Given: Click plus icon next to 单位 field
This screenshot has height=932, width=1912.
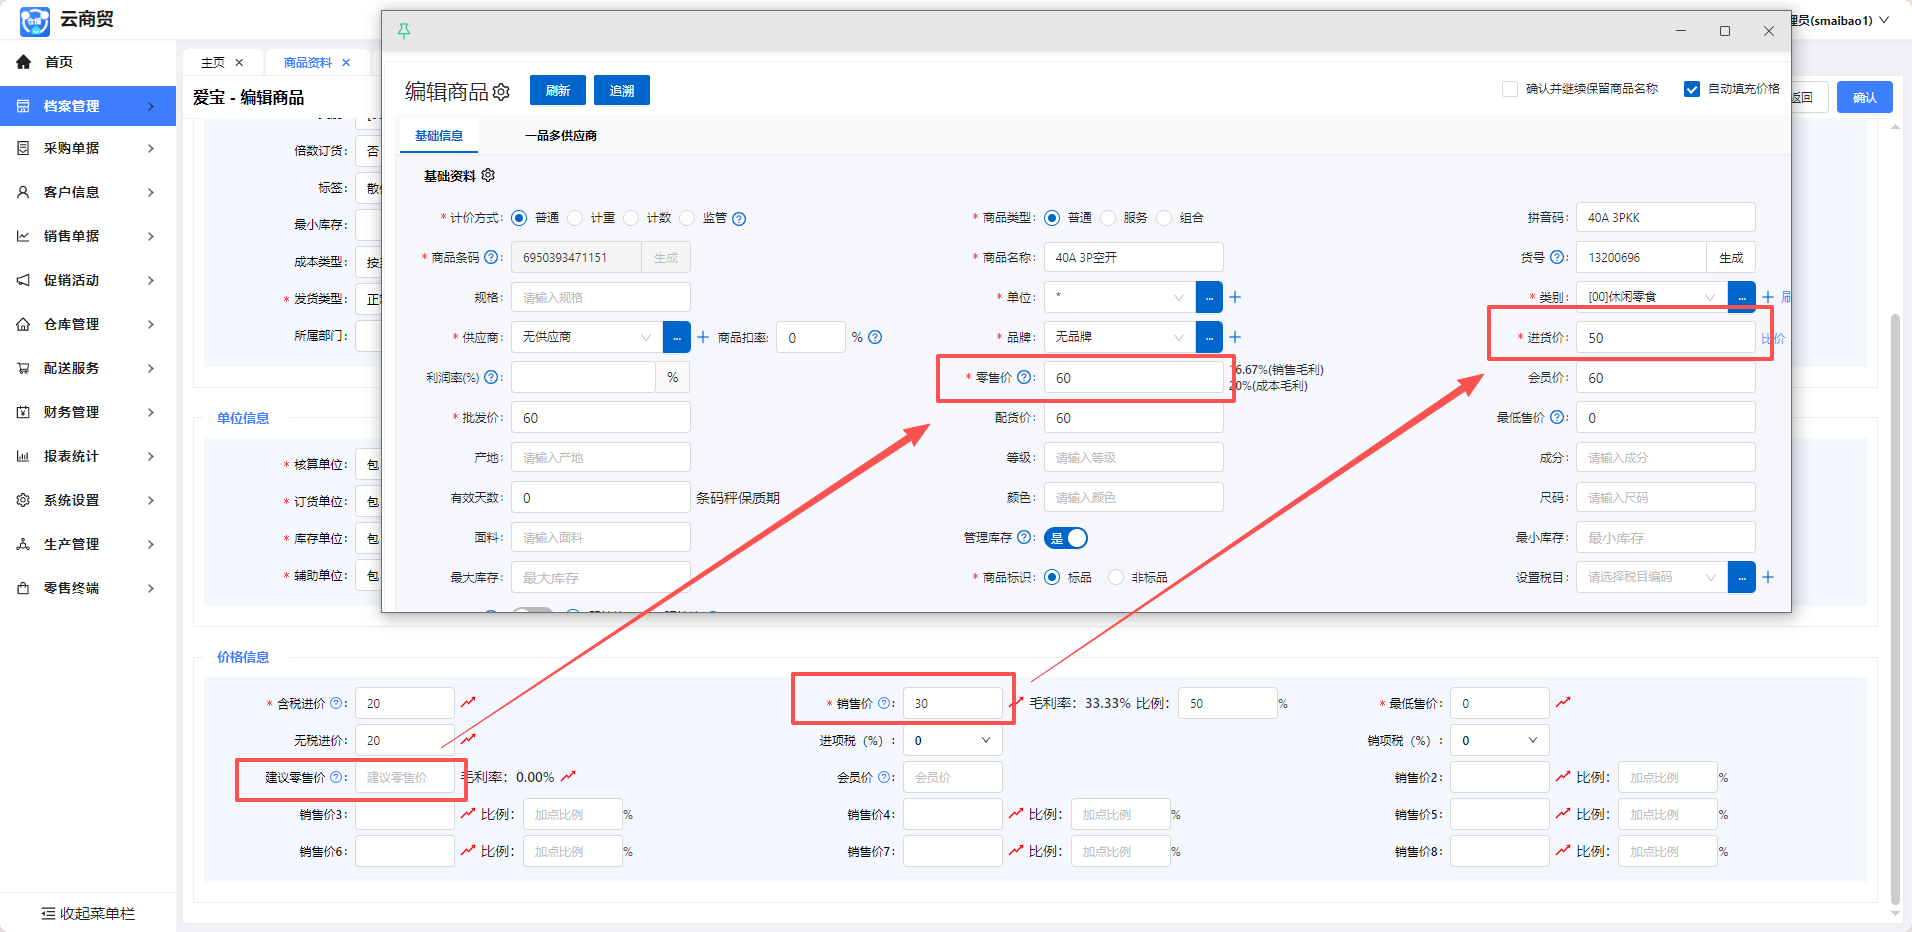Looking at the screenshot, I should pos(1235,297).
